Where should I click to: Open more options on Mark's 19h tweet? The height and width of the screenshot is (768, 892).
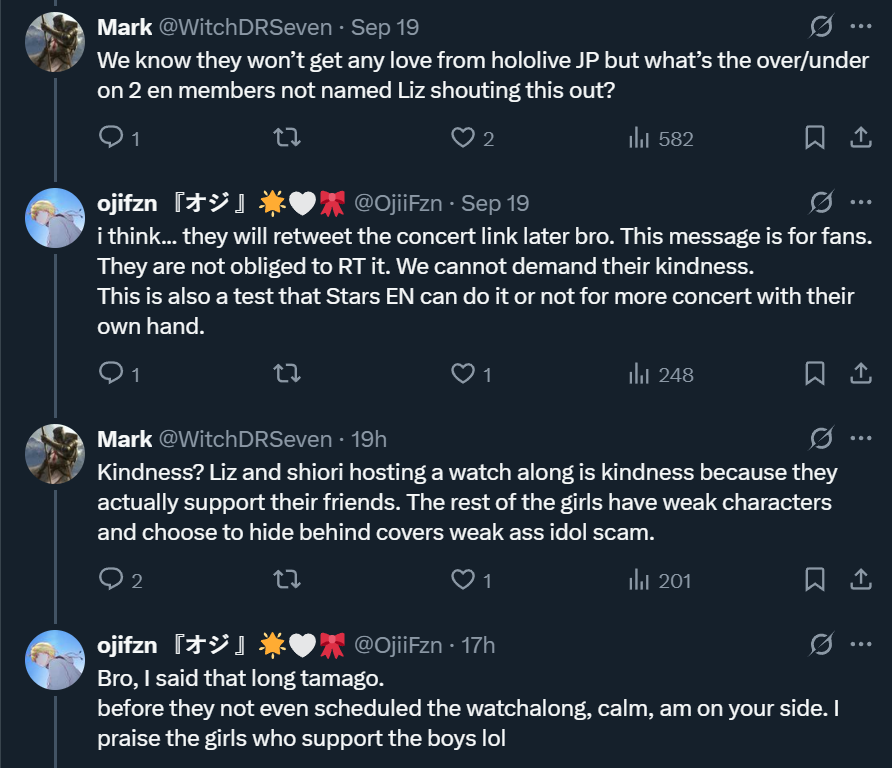coord(860,439)
